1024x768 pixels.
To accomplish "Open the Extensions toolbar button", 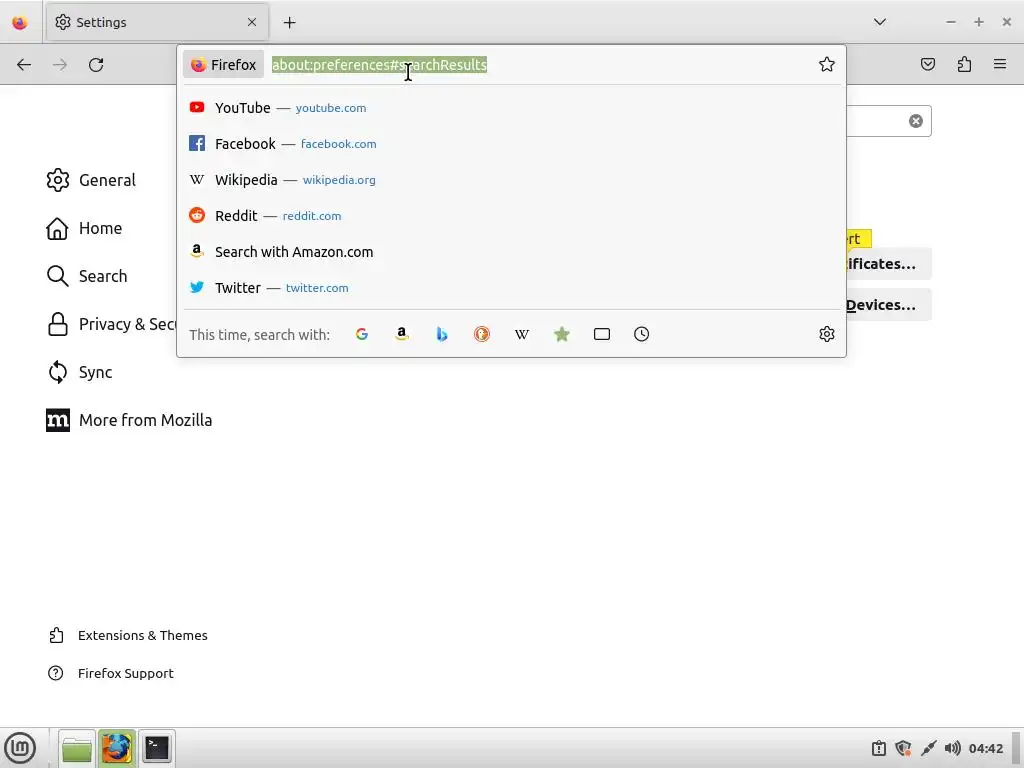I will [964, 64].
